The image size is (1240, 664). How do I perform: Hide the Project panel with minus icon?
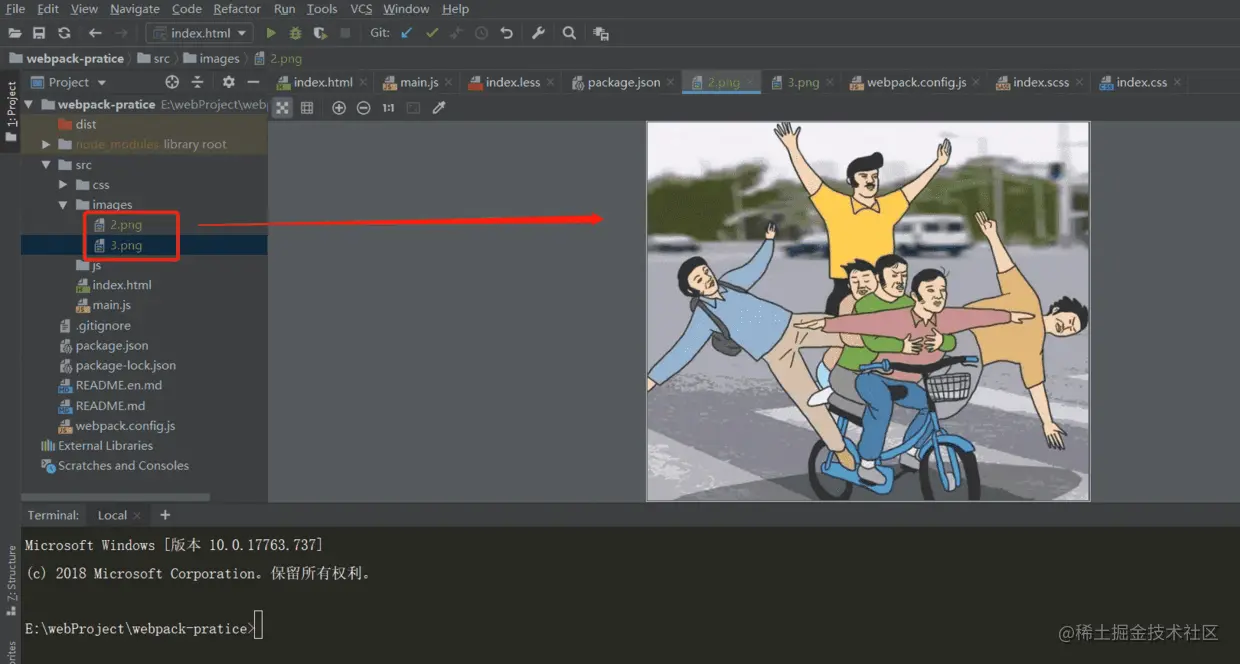pos(253,82)
